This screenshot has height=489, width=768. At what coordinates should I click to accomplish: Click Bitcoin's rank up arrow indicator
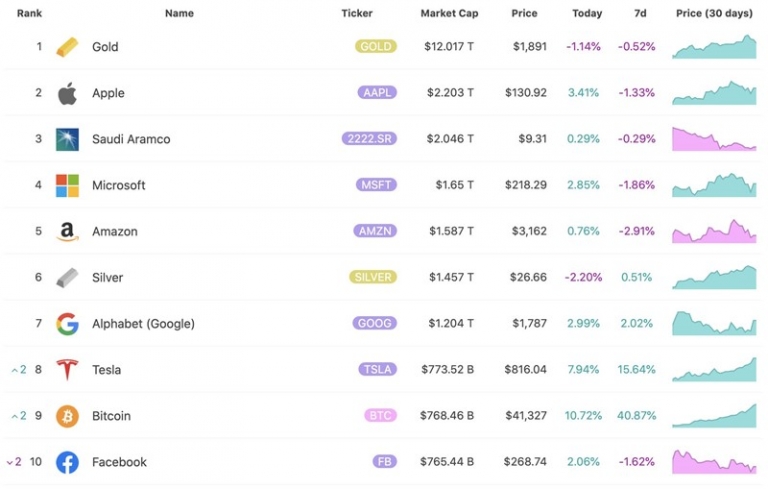tap(19, 416)
